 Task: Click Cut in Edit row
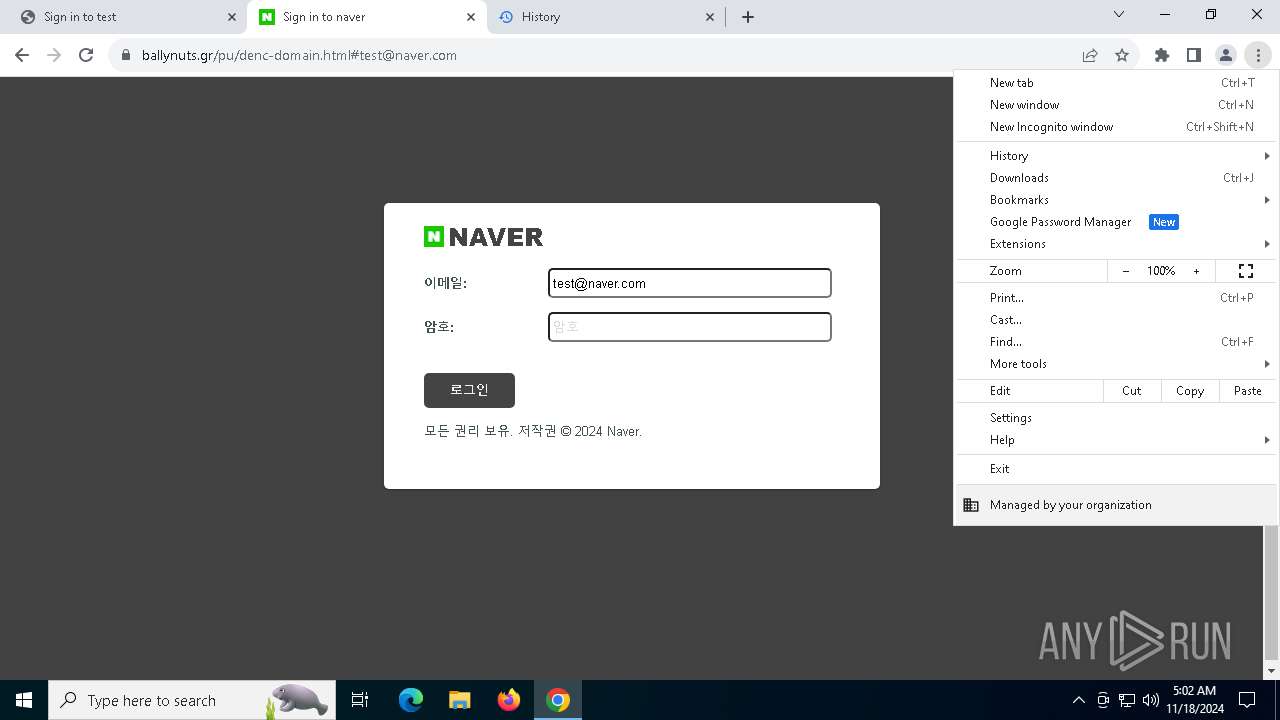[1132, 391]
